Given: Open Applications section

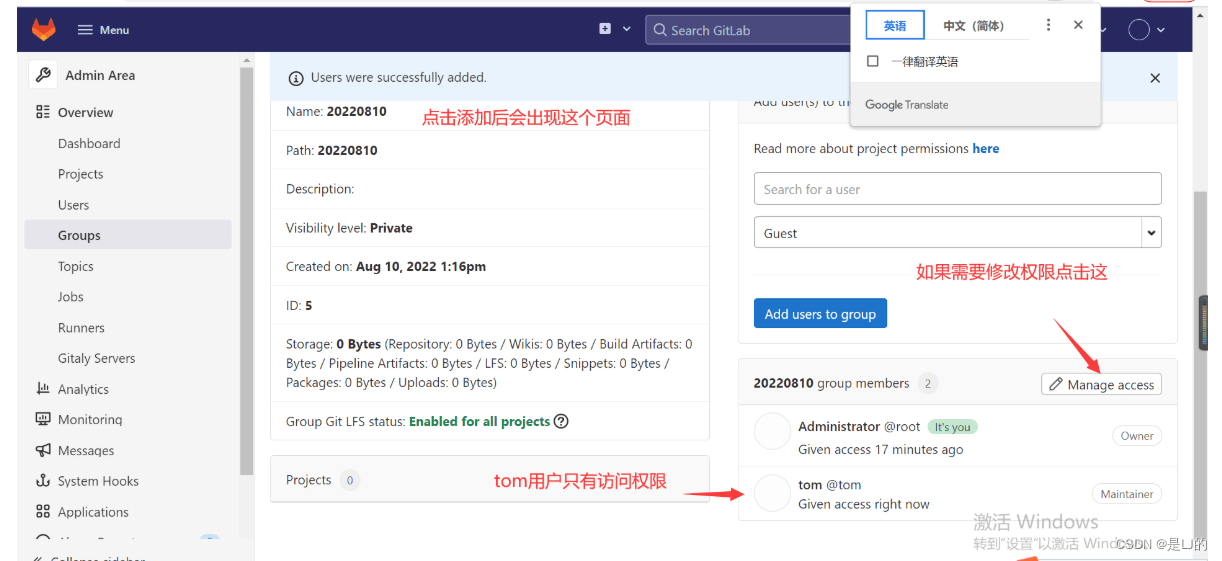Looking at the screenshot, I should [93, 512].
